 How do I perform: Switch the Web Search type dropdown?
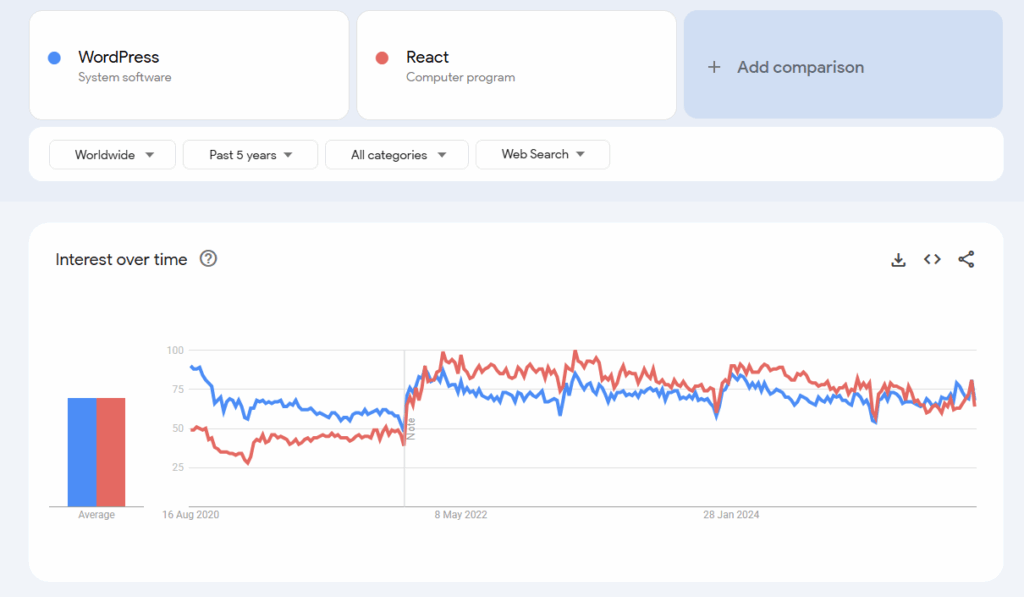click(x=543, y=155)
